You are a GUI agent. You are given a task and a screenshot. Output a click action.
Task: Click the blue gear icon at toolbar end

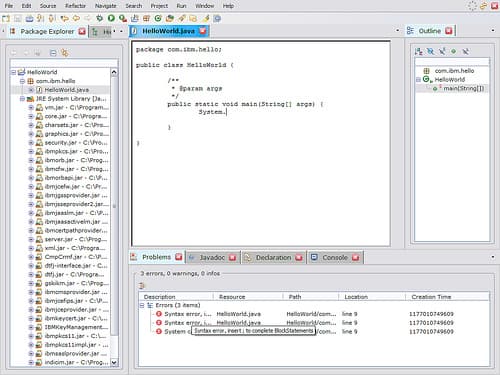coord(217,19)
